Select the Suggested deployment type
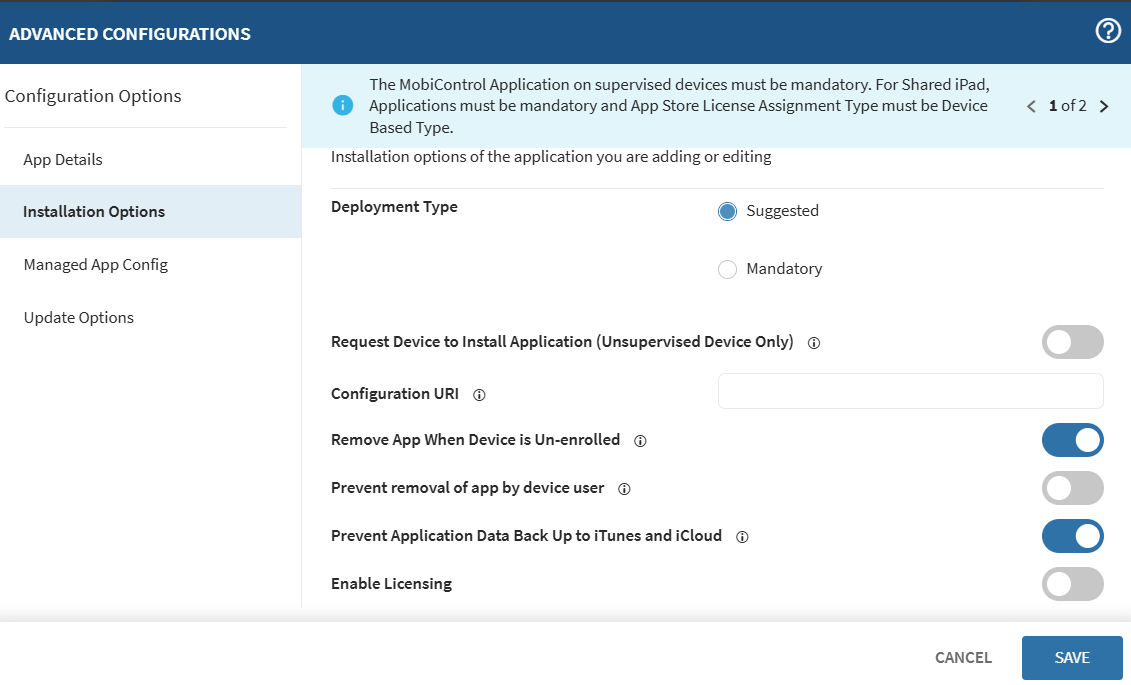This screenshot has height=685, width=1131. click(x=727, y=211)
